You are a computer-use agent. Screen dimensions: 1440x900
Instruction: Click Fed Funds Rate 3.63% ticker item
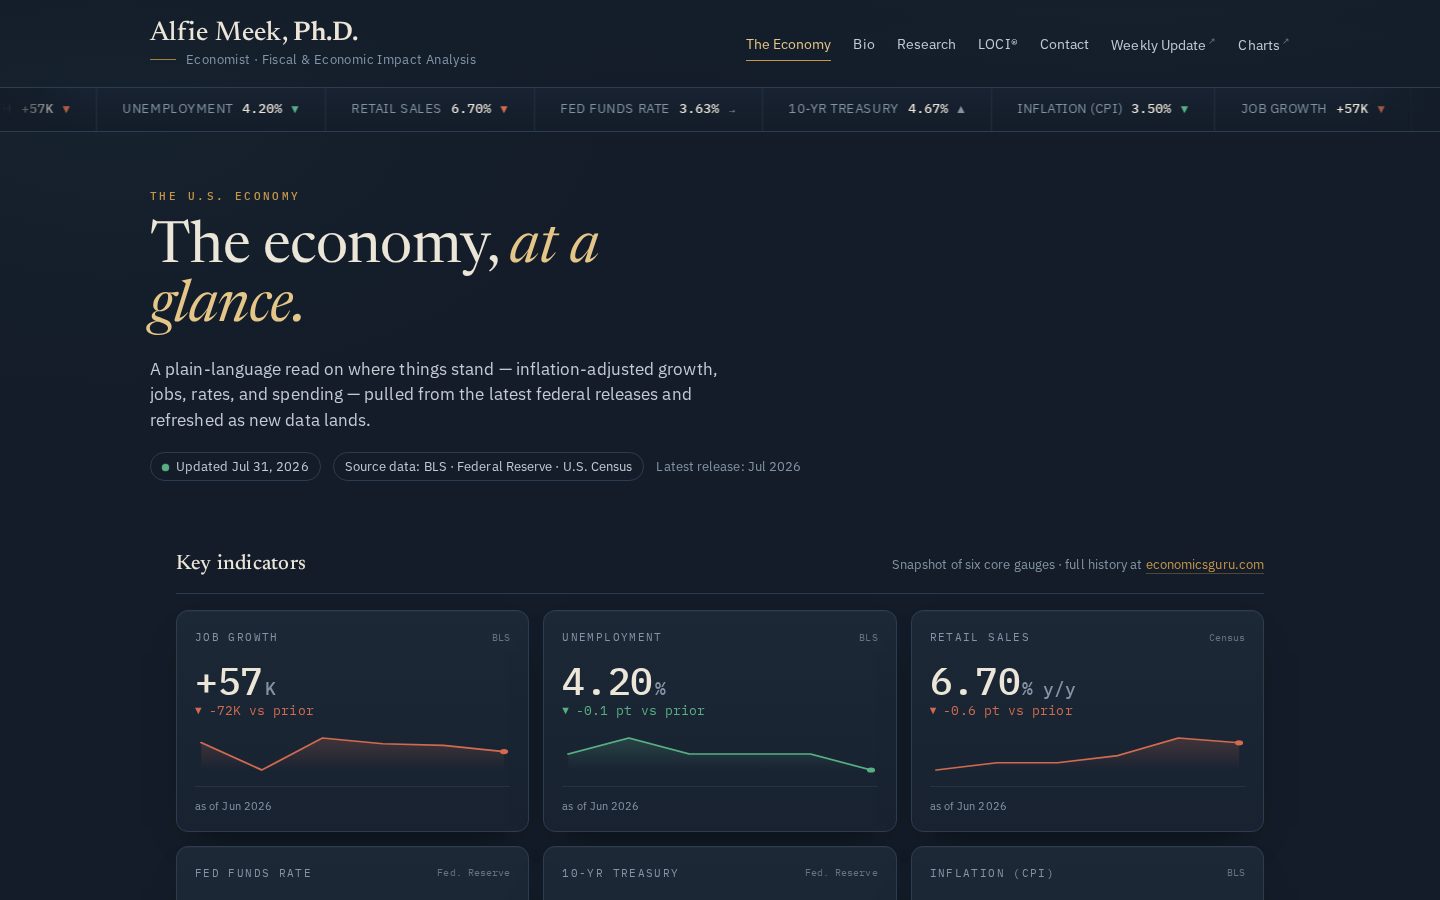[648, 109]
